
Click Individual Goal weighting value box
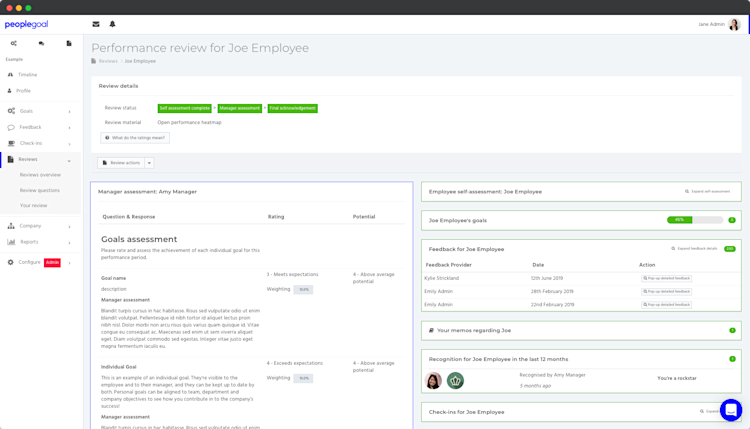[x=303, y=378]
